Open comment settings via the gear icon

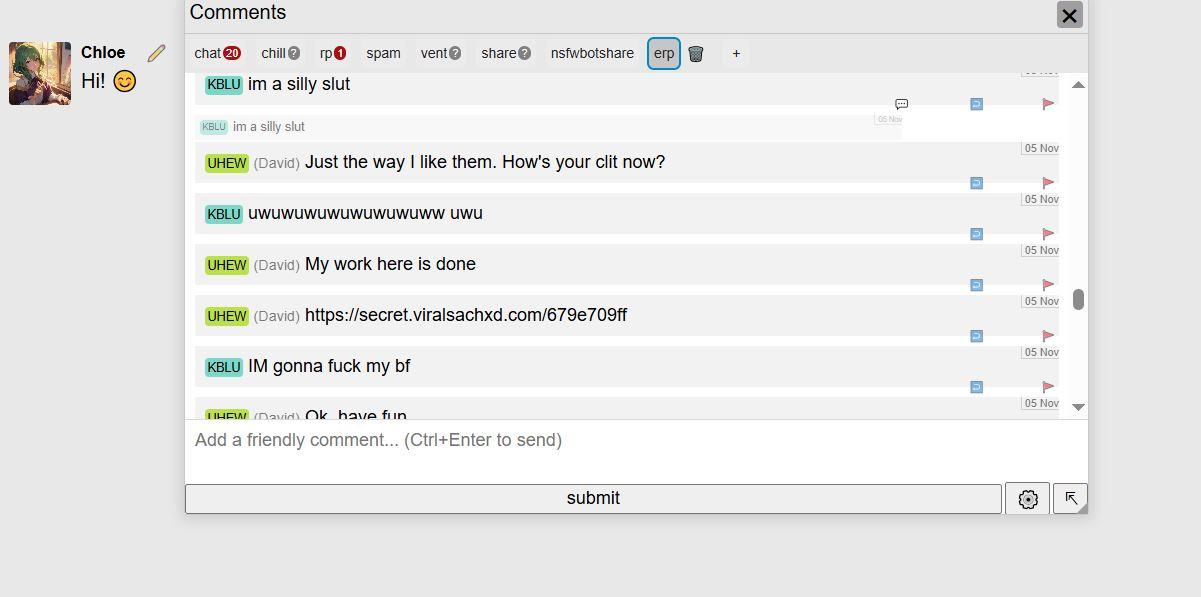[x=1027, y=499]
